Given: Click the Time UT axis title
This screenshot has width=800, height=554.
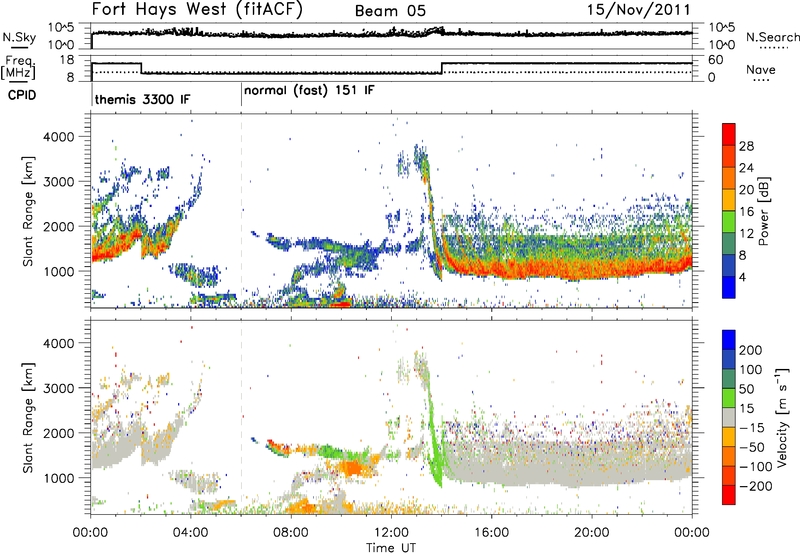Looking at the screenshot, I should (391, 548).
